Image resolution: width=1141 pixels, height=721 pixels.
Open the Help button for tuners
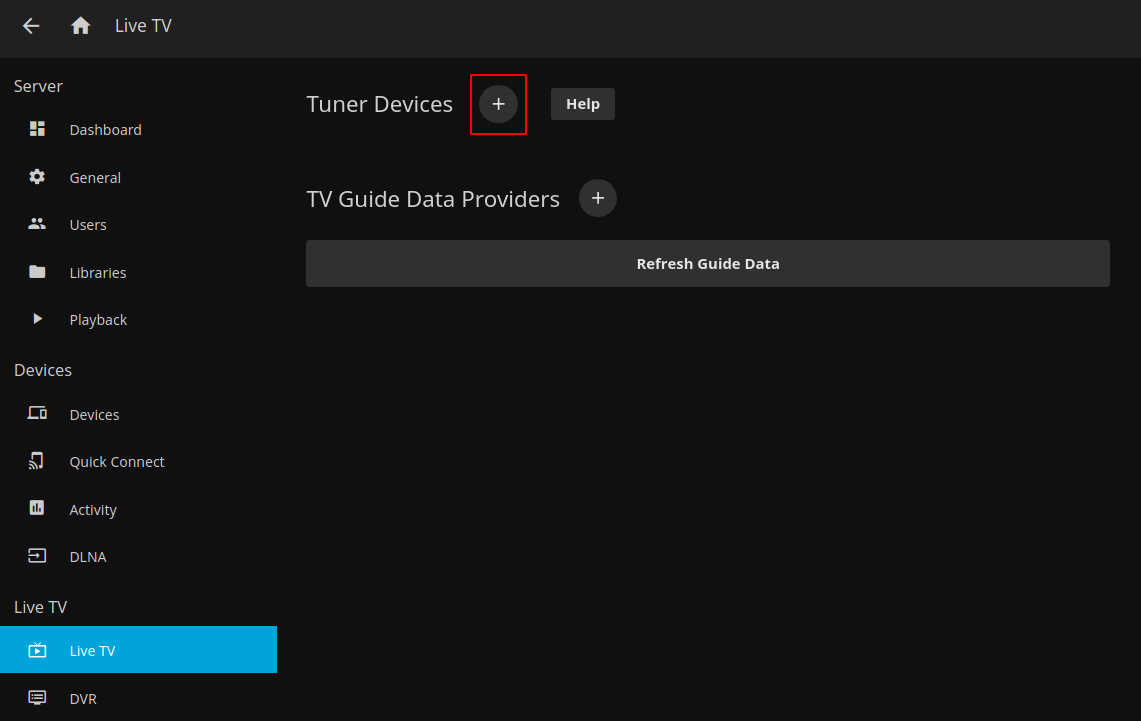click(582, 104)
